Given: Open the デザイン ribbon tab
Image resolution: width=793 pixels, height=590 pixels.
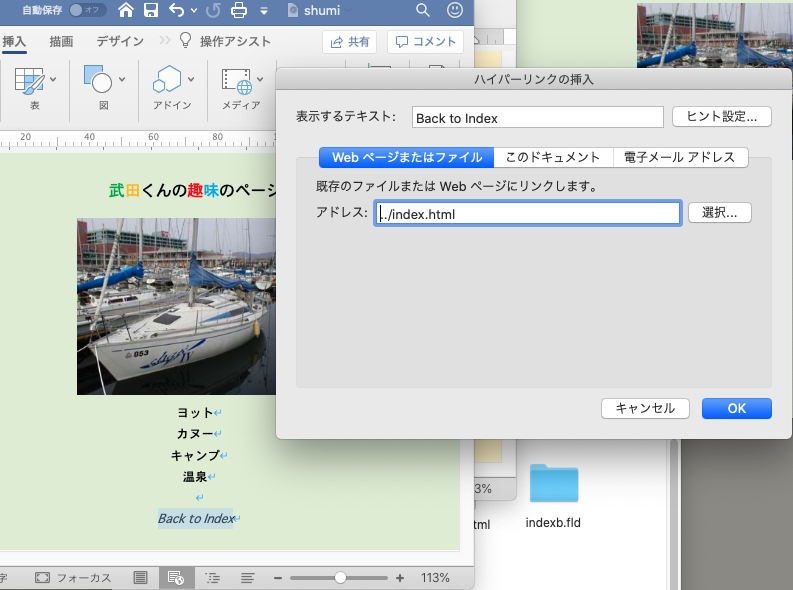Looking at the screenshot, I should 119,41.
